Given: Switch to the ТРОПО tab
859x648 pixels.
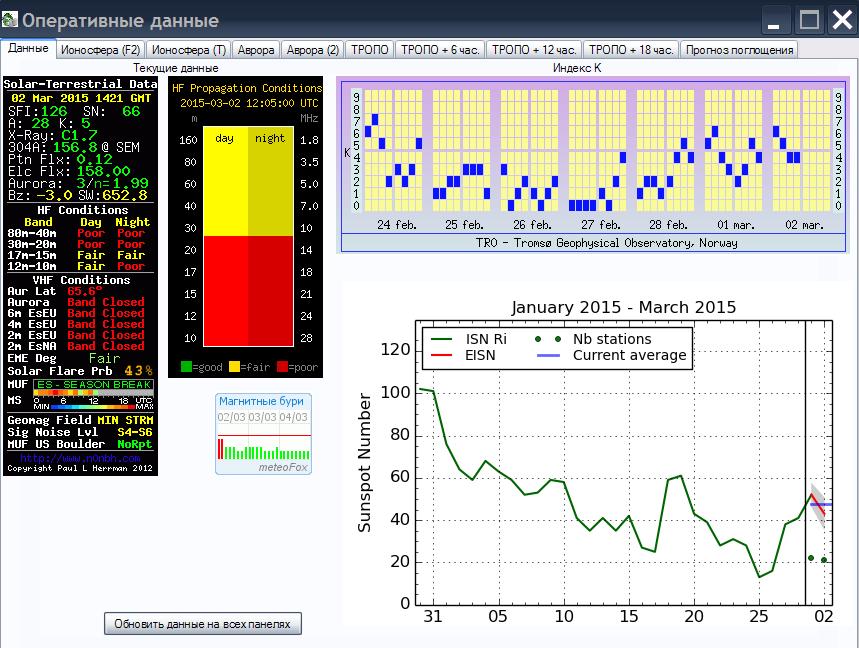Looking at the screenshot, I should click(370, 50).
